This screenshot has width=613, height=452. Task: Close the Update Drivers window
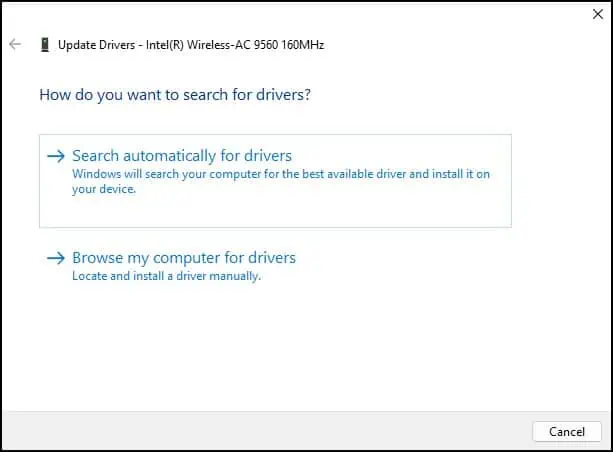click(597, 15)
